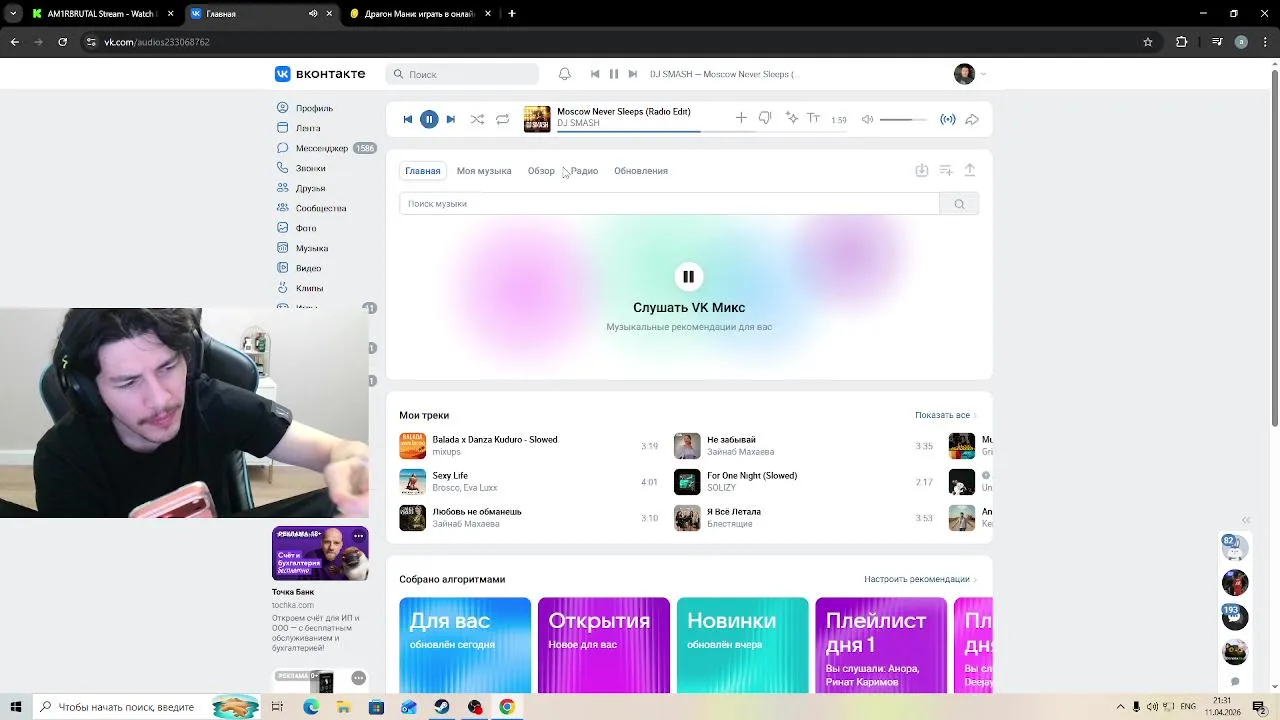This screenshot has height=720, width=1280.
Task: Open the Плейлист дня 1 card
Action: (881, 645)
